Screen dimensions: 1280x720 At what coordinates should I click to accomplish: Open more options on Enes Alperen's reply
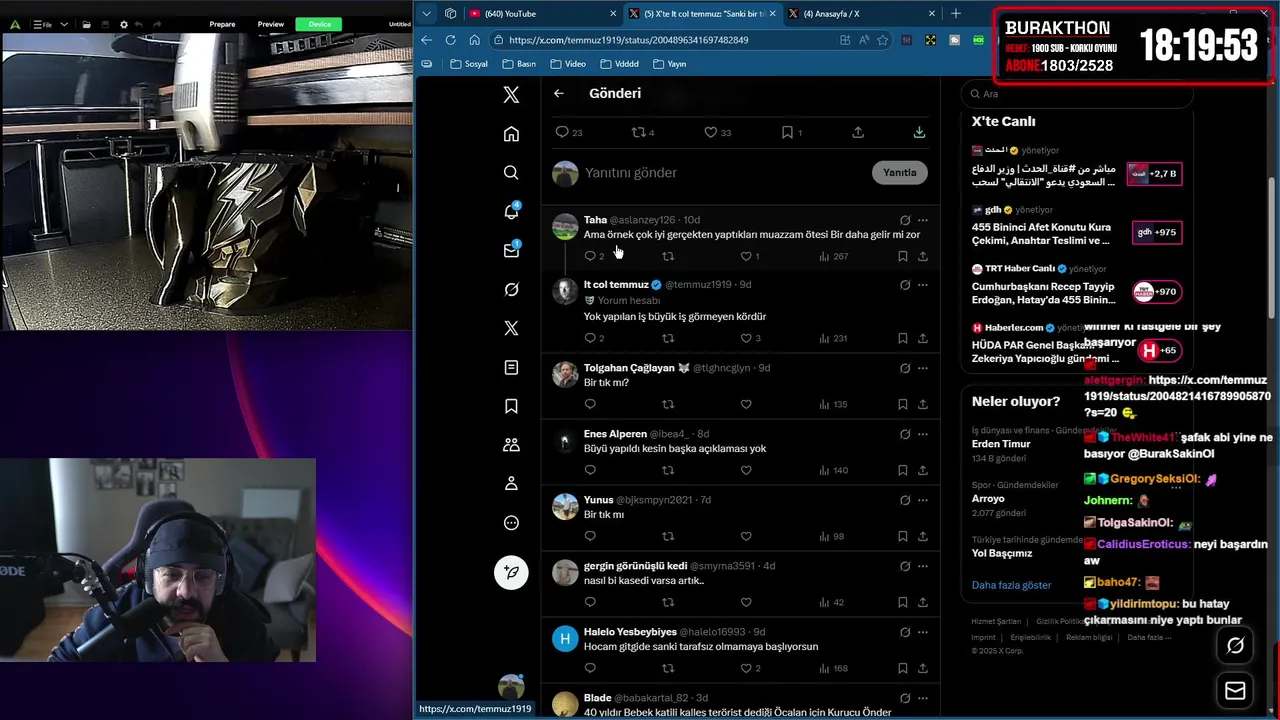click(923, 434)
